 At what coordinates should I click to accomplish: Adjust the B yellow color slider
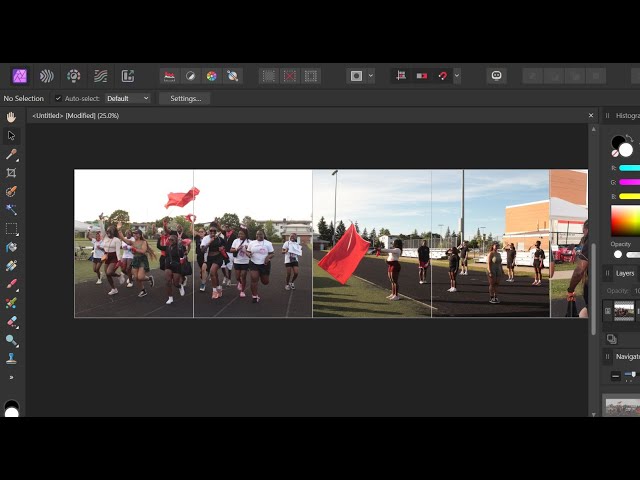pos(629,196)
